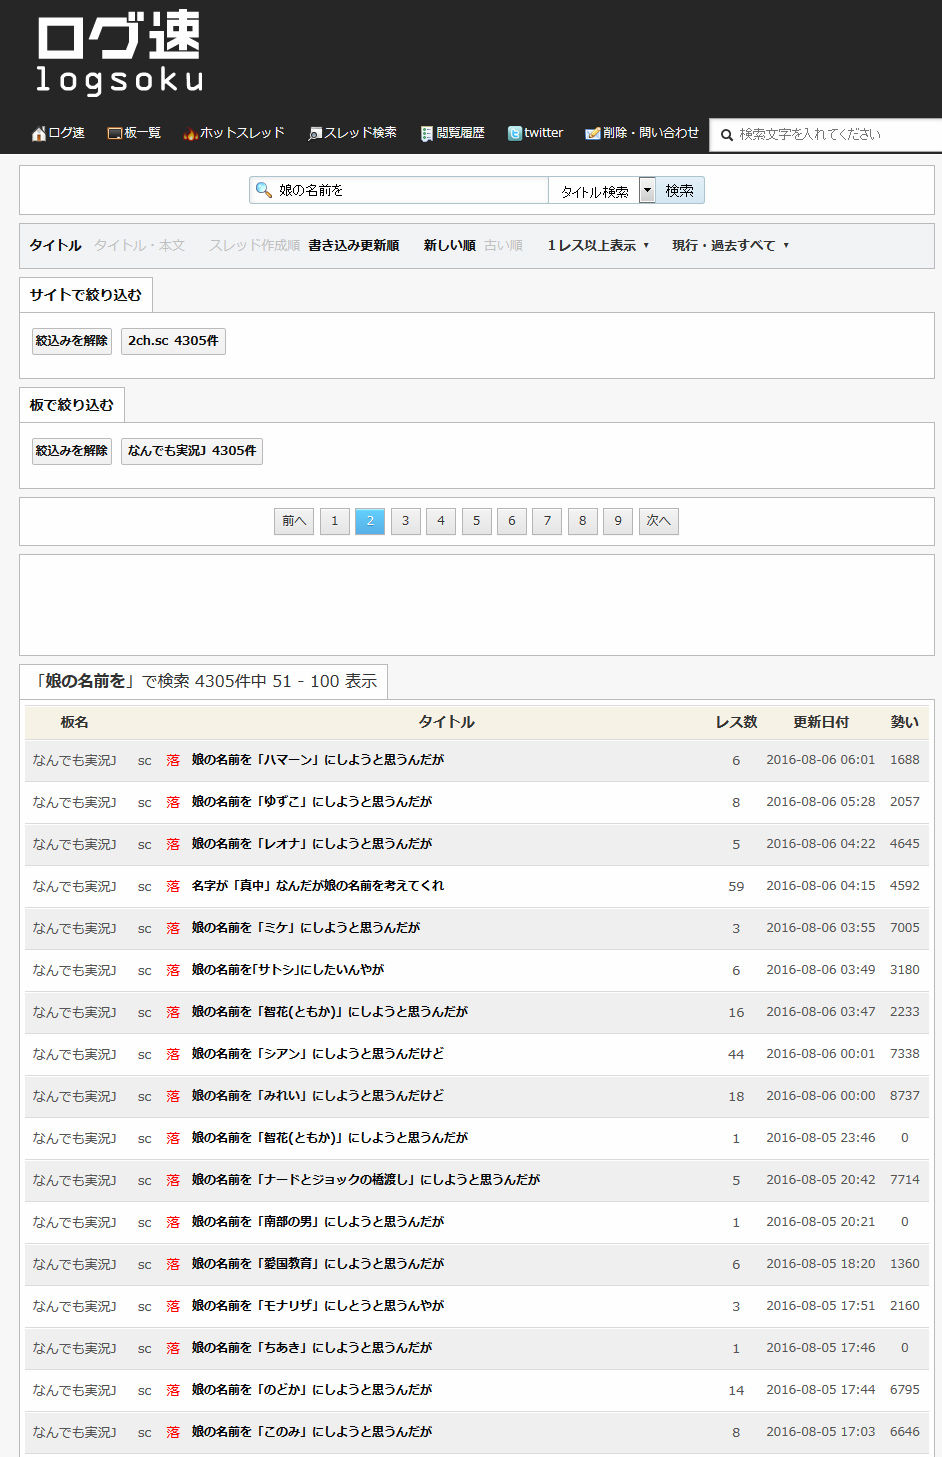Screen dimensions: 942x1457
Task: Clear the site filter with 絞込みを解除
Action: coord(72,341)
